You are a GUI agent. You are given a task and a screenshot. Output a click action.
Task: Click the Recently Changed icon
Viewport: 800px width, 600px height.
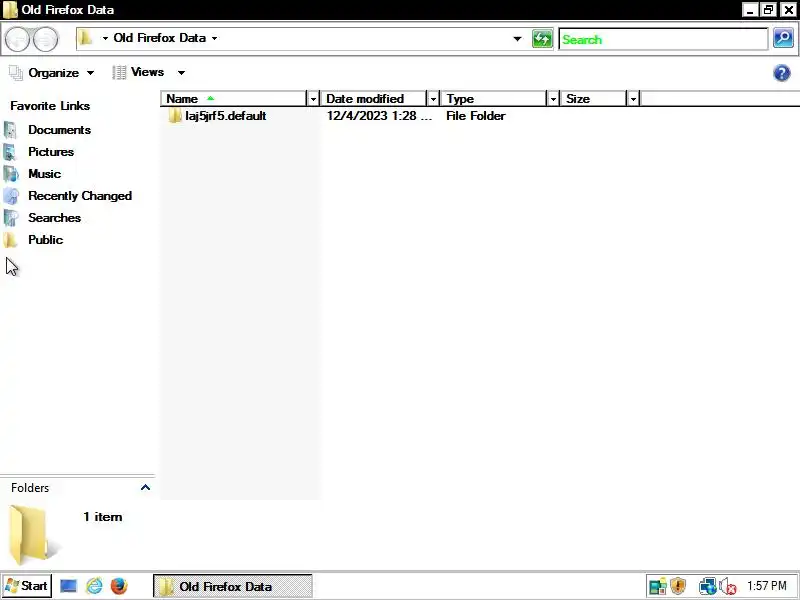click(11, 196)
